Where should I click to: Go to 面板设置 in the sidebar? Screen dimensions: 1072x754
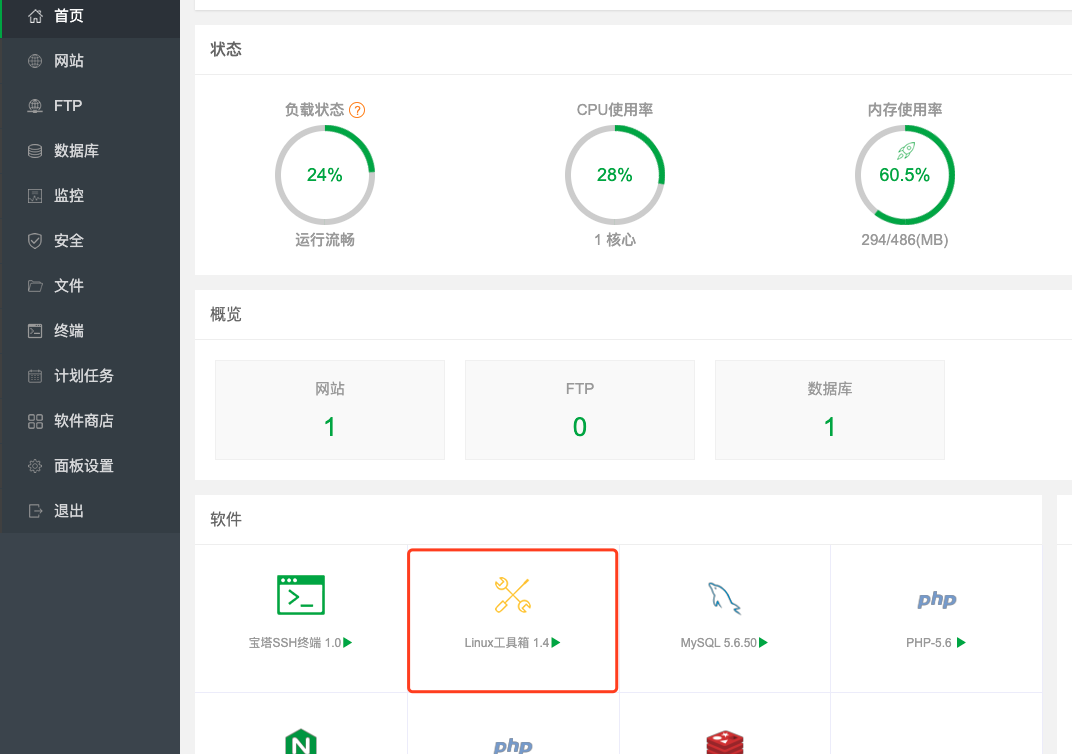click(90, 466)
